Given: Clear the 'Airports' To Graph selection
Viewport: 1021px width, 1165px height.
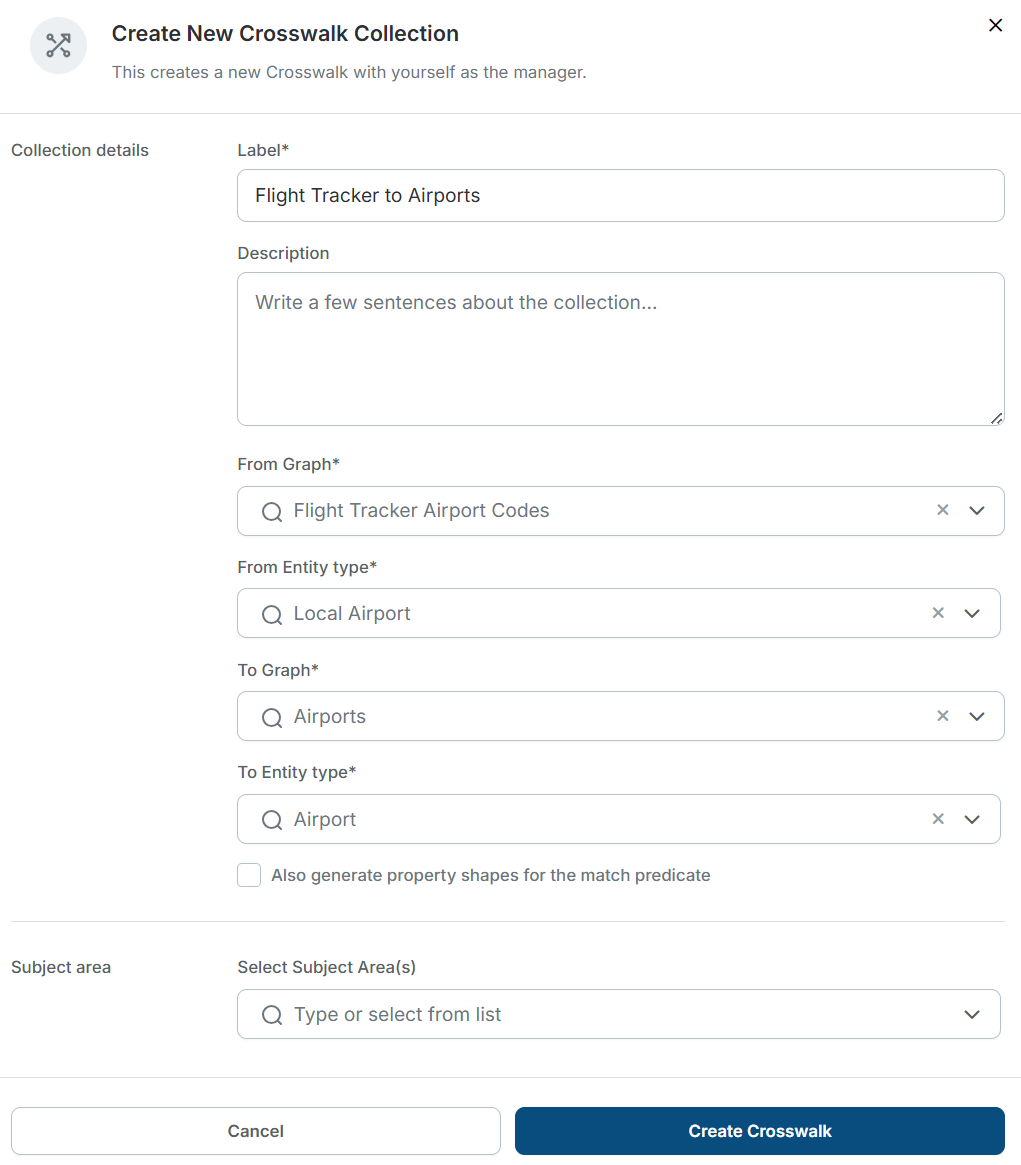Looking at the screenshot, I should 942,715.
